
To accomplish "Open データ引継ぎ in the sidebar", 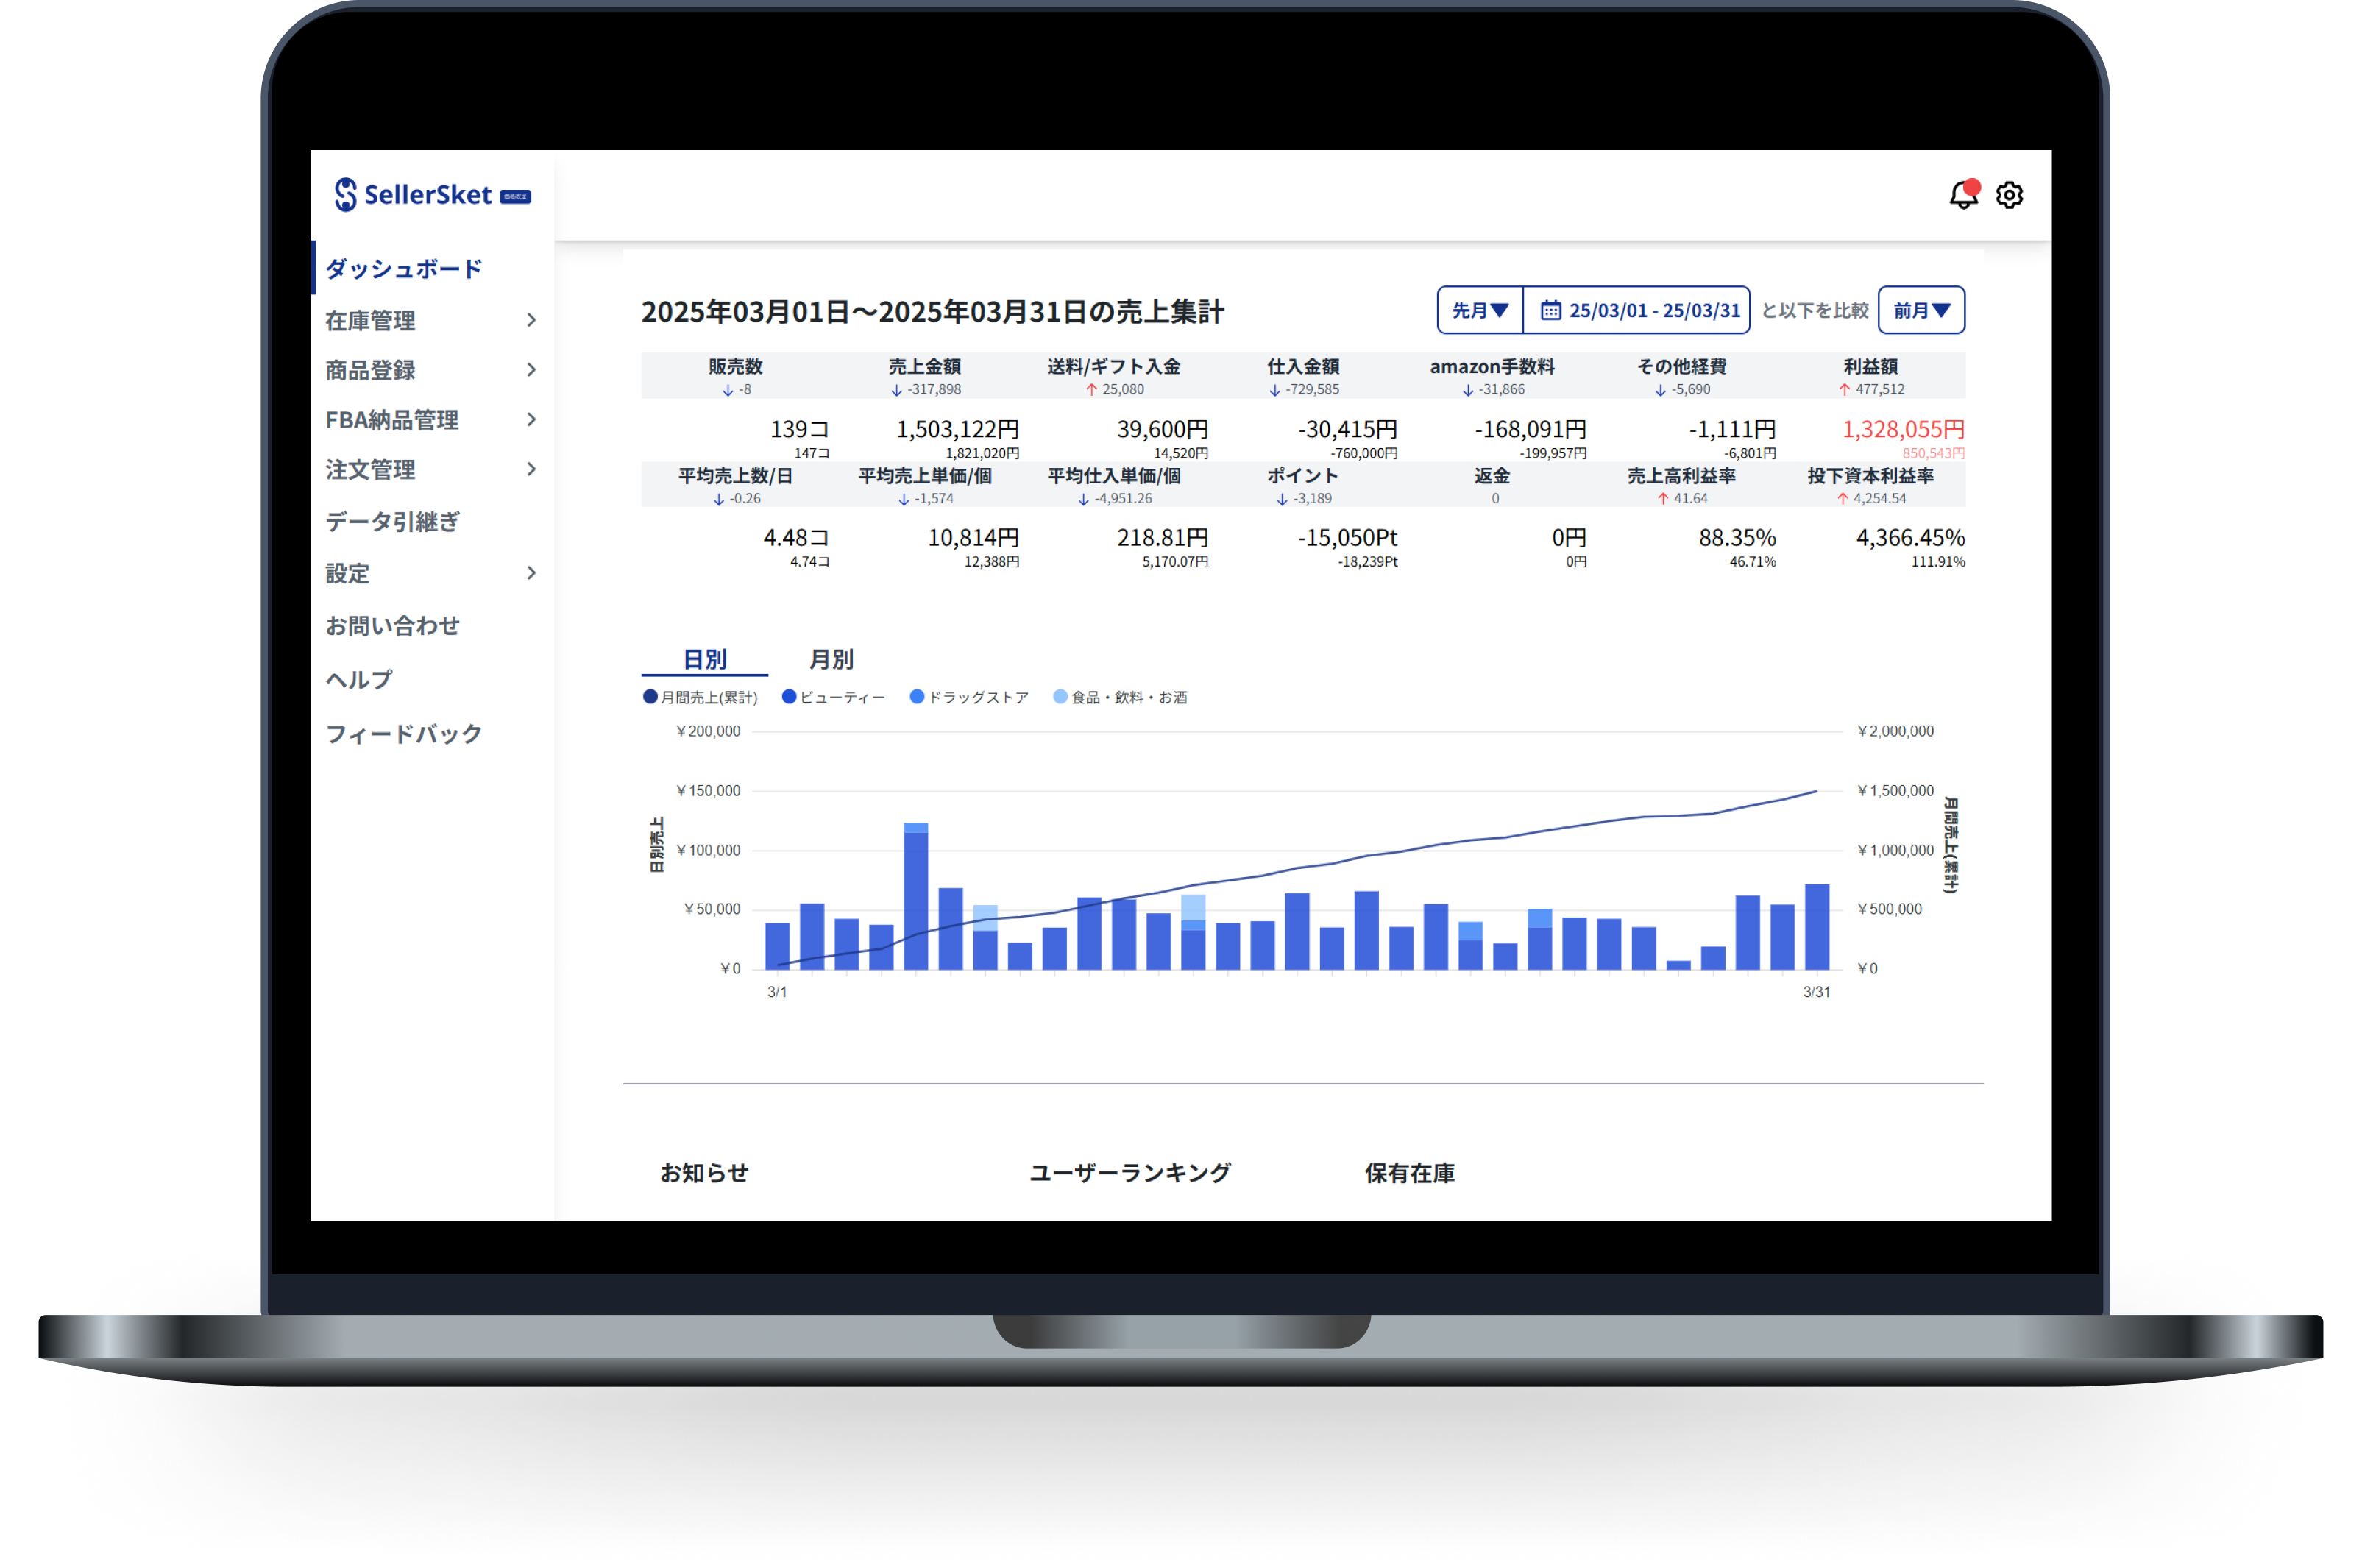I will [x=392, y=521].
